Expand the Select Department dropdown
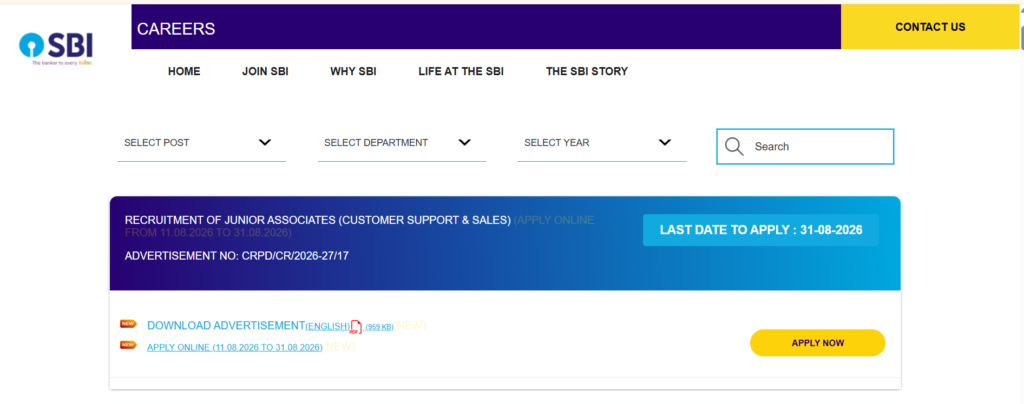This screenshot has height=404, width=1024. click(402, 143)
